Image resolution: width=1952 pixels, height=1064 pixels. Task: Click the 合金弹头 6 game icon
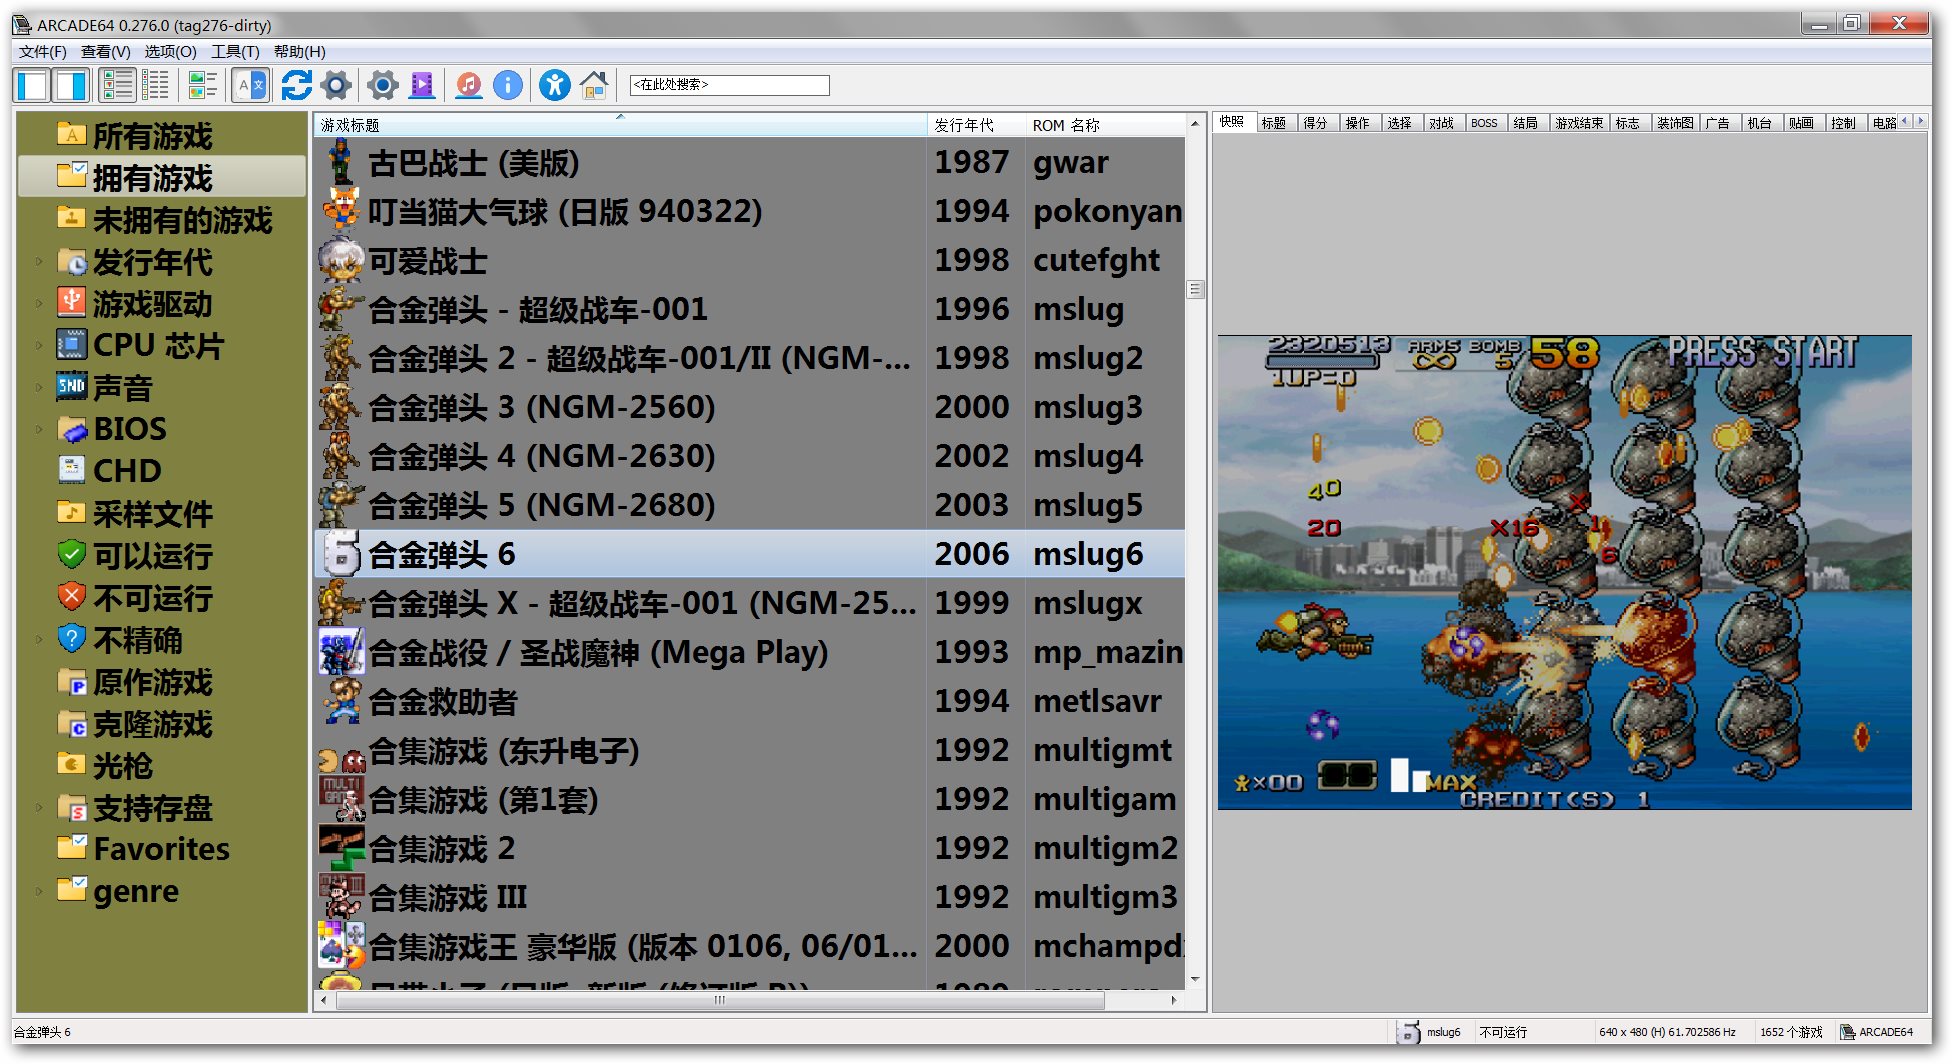tap(341, 554)
